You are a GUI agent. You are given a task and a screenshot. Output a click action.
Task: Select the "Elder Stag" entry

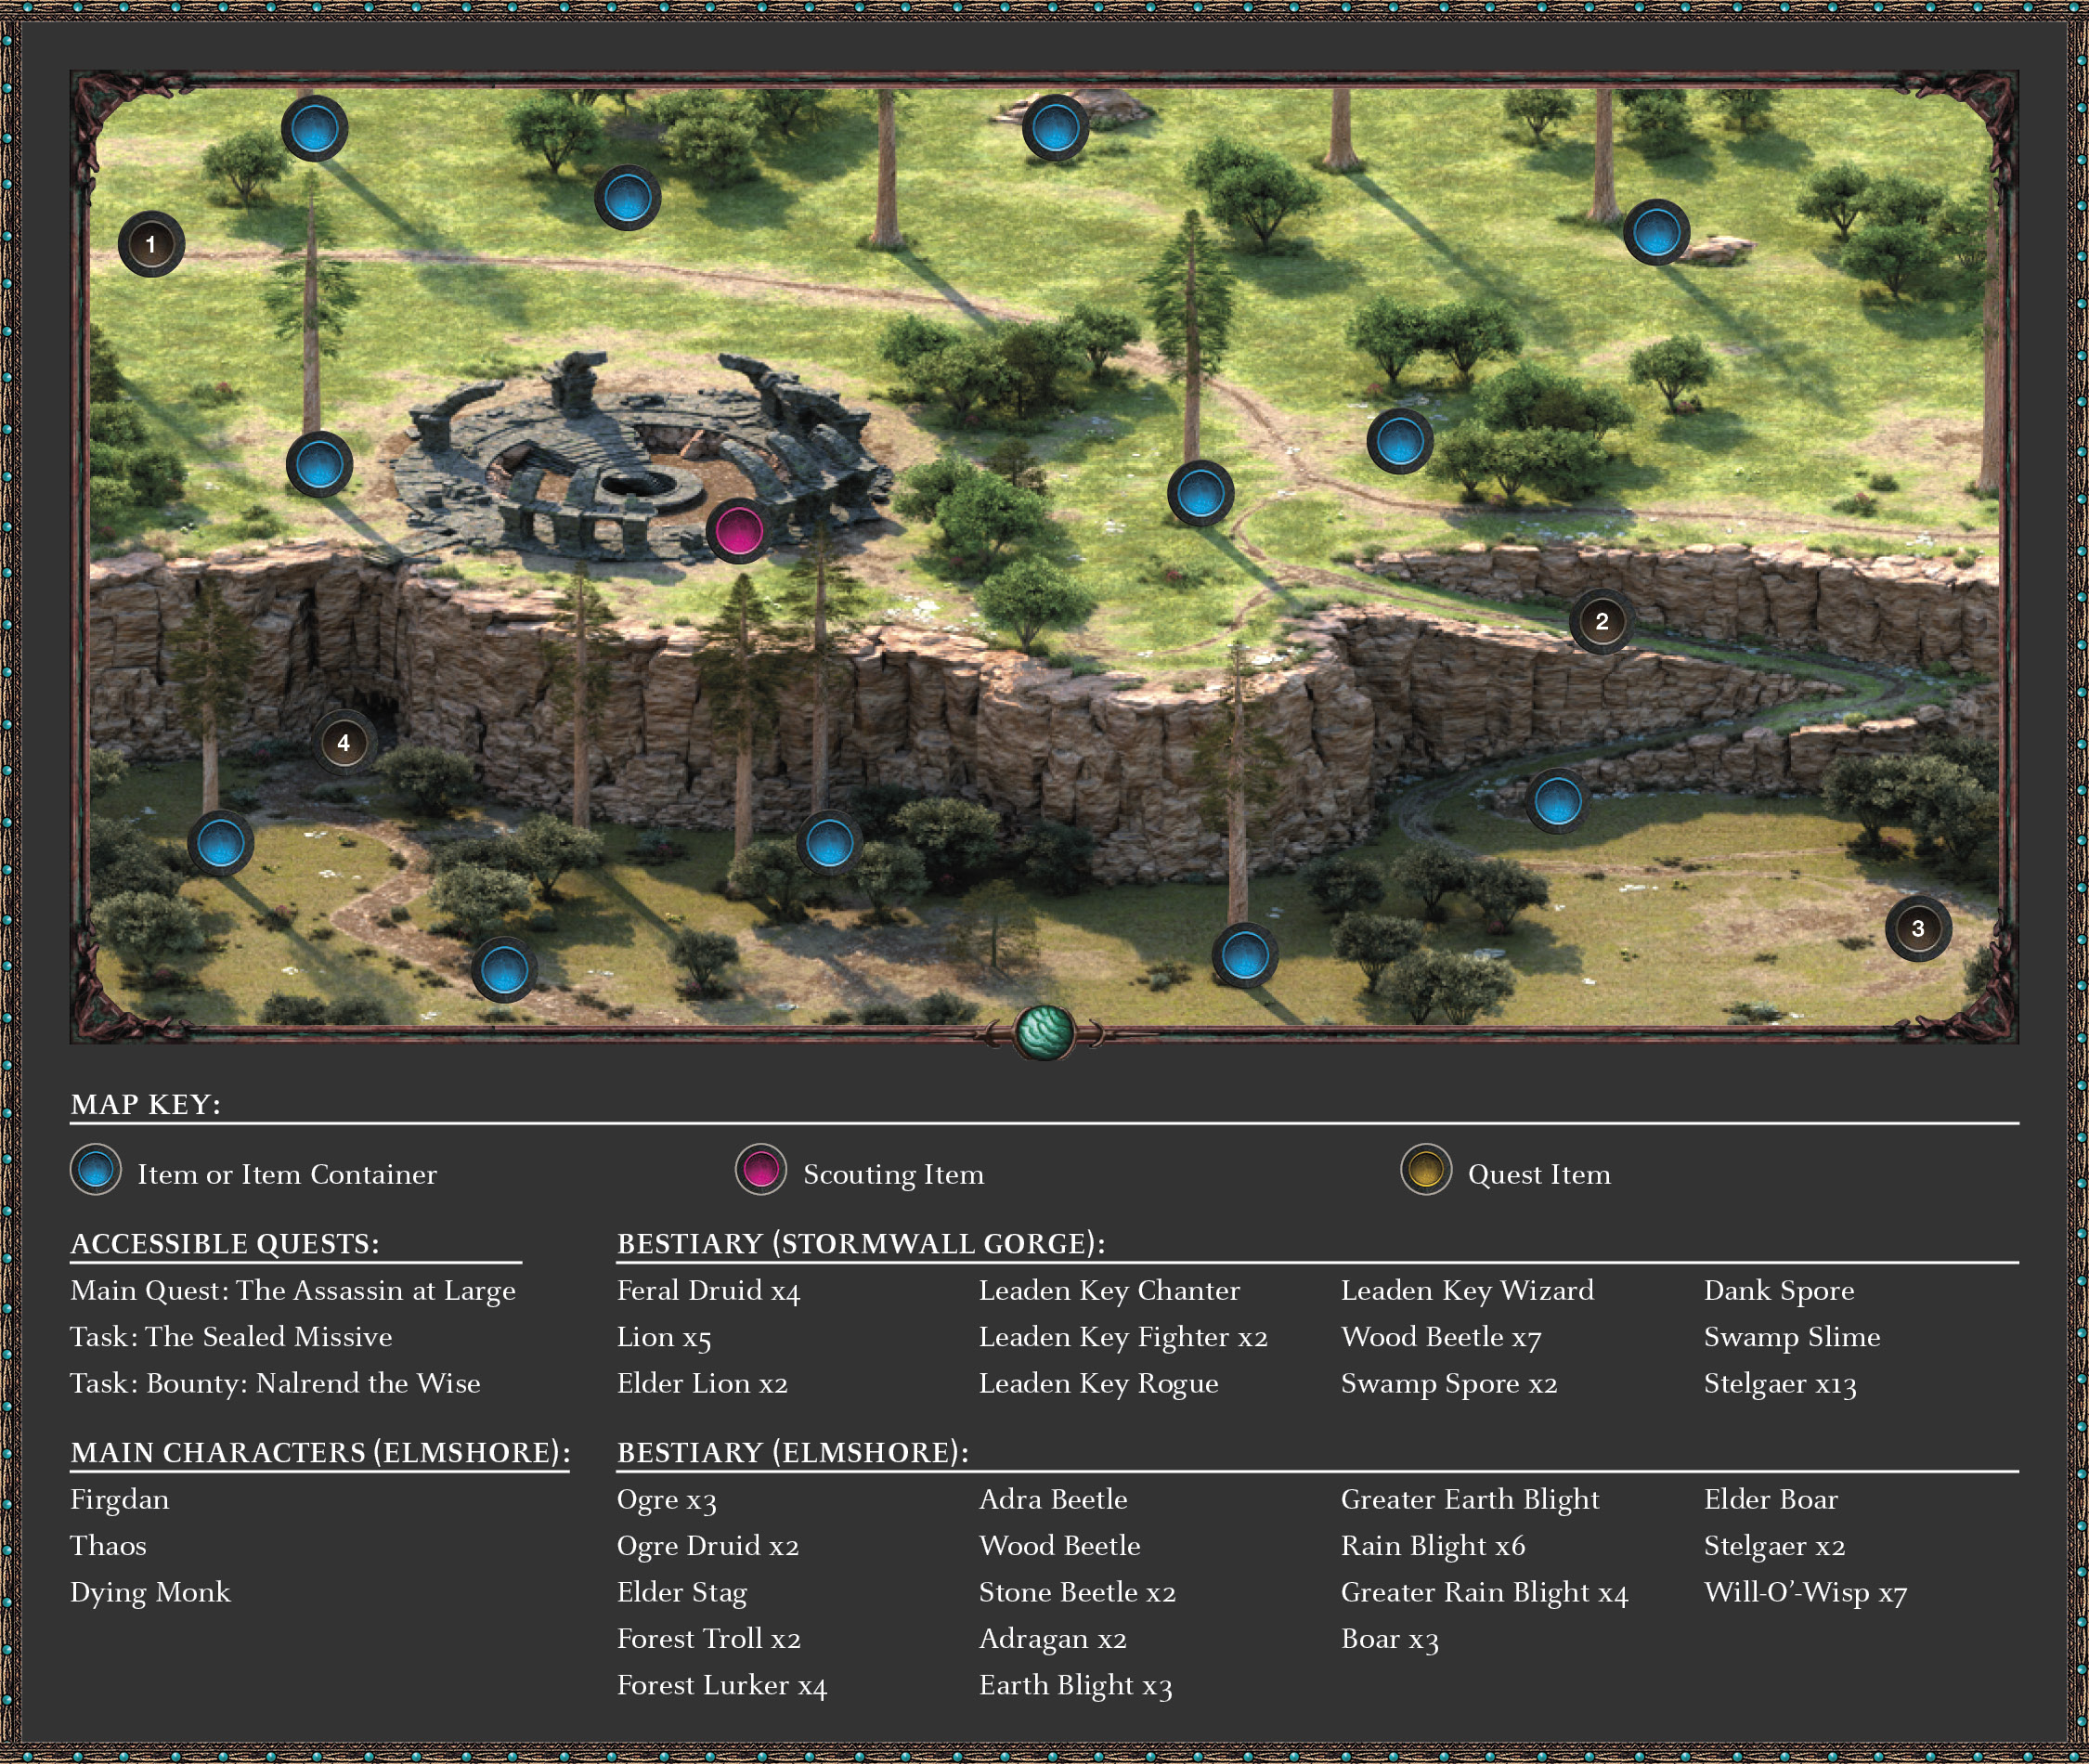(682, 1592)
